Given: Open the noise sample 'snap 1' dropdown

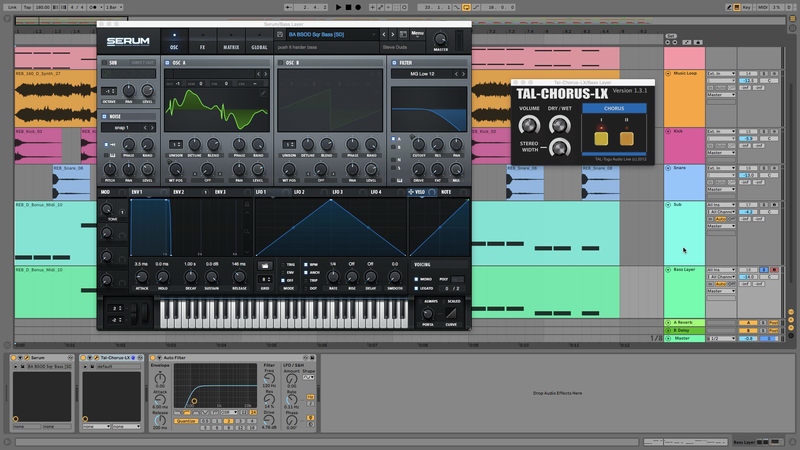Looking at the screenshot, I should click(122, 128).
